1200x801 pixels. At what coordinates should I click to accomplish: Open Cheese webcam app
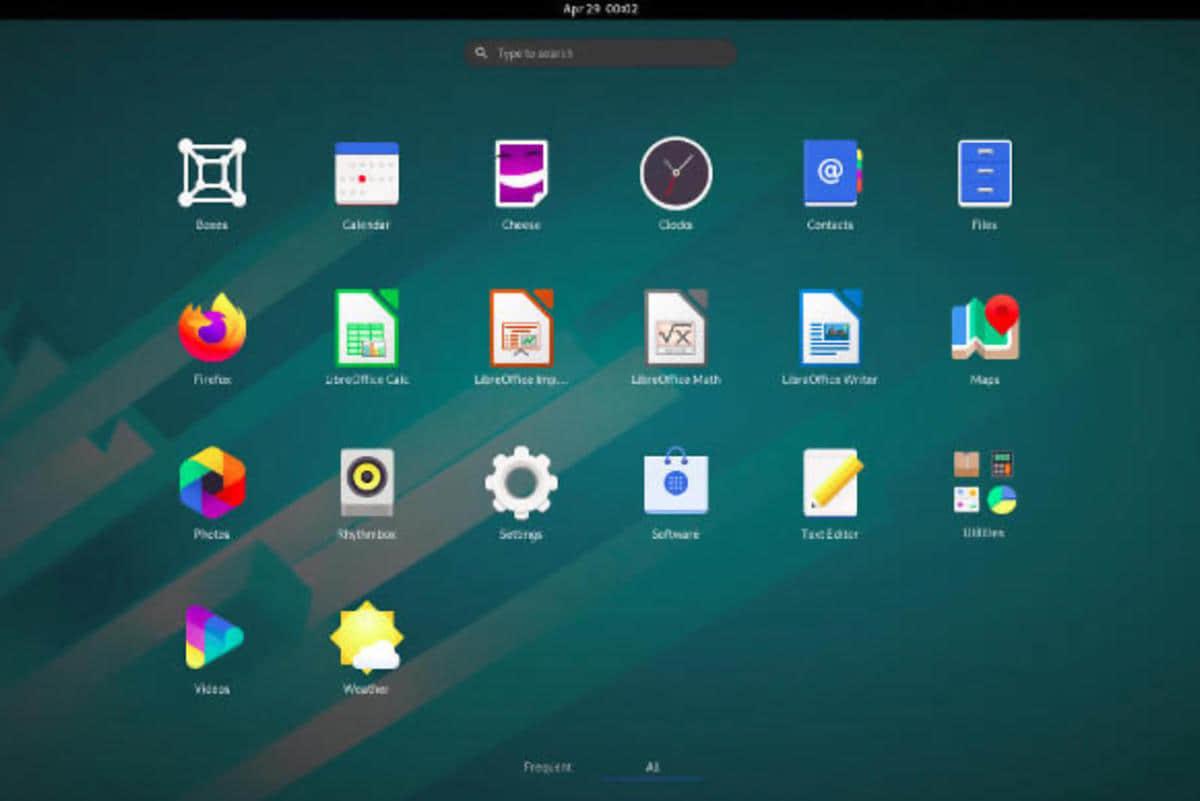(521, 174)
